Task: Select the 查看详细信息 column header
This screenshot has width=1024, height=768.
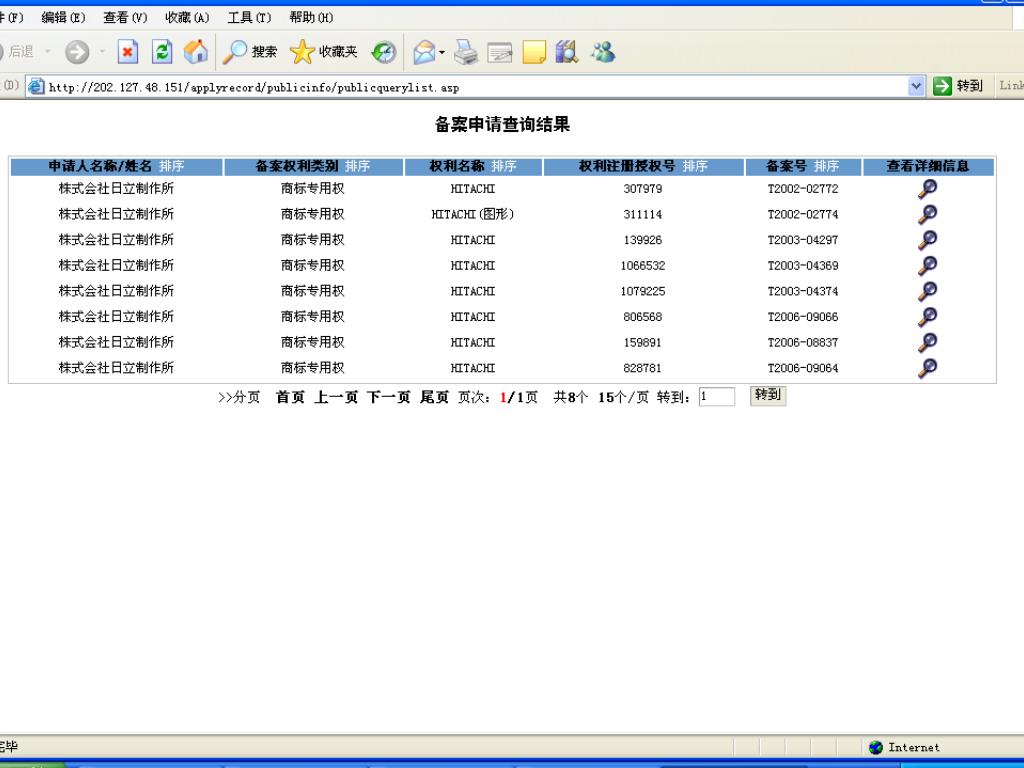Action: tap(927, 167)
